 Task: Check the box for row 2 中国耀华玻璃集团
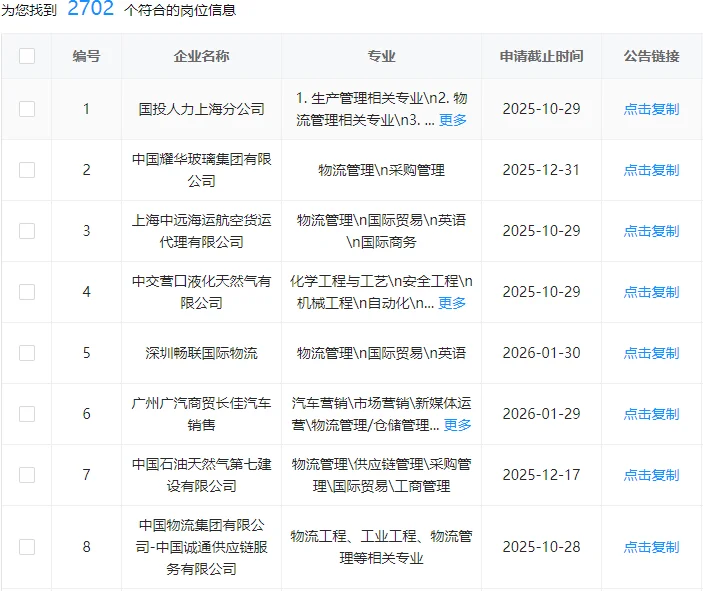pos(27,170)
